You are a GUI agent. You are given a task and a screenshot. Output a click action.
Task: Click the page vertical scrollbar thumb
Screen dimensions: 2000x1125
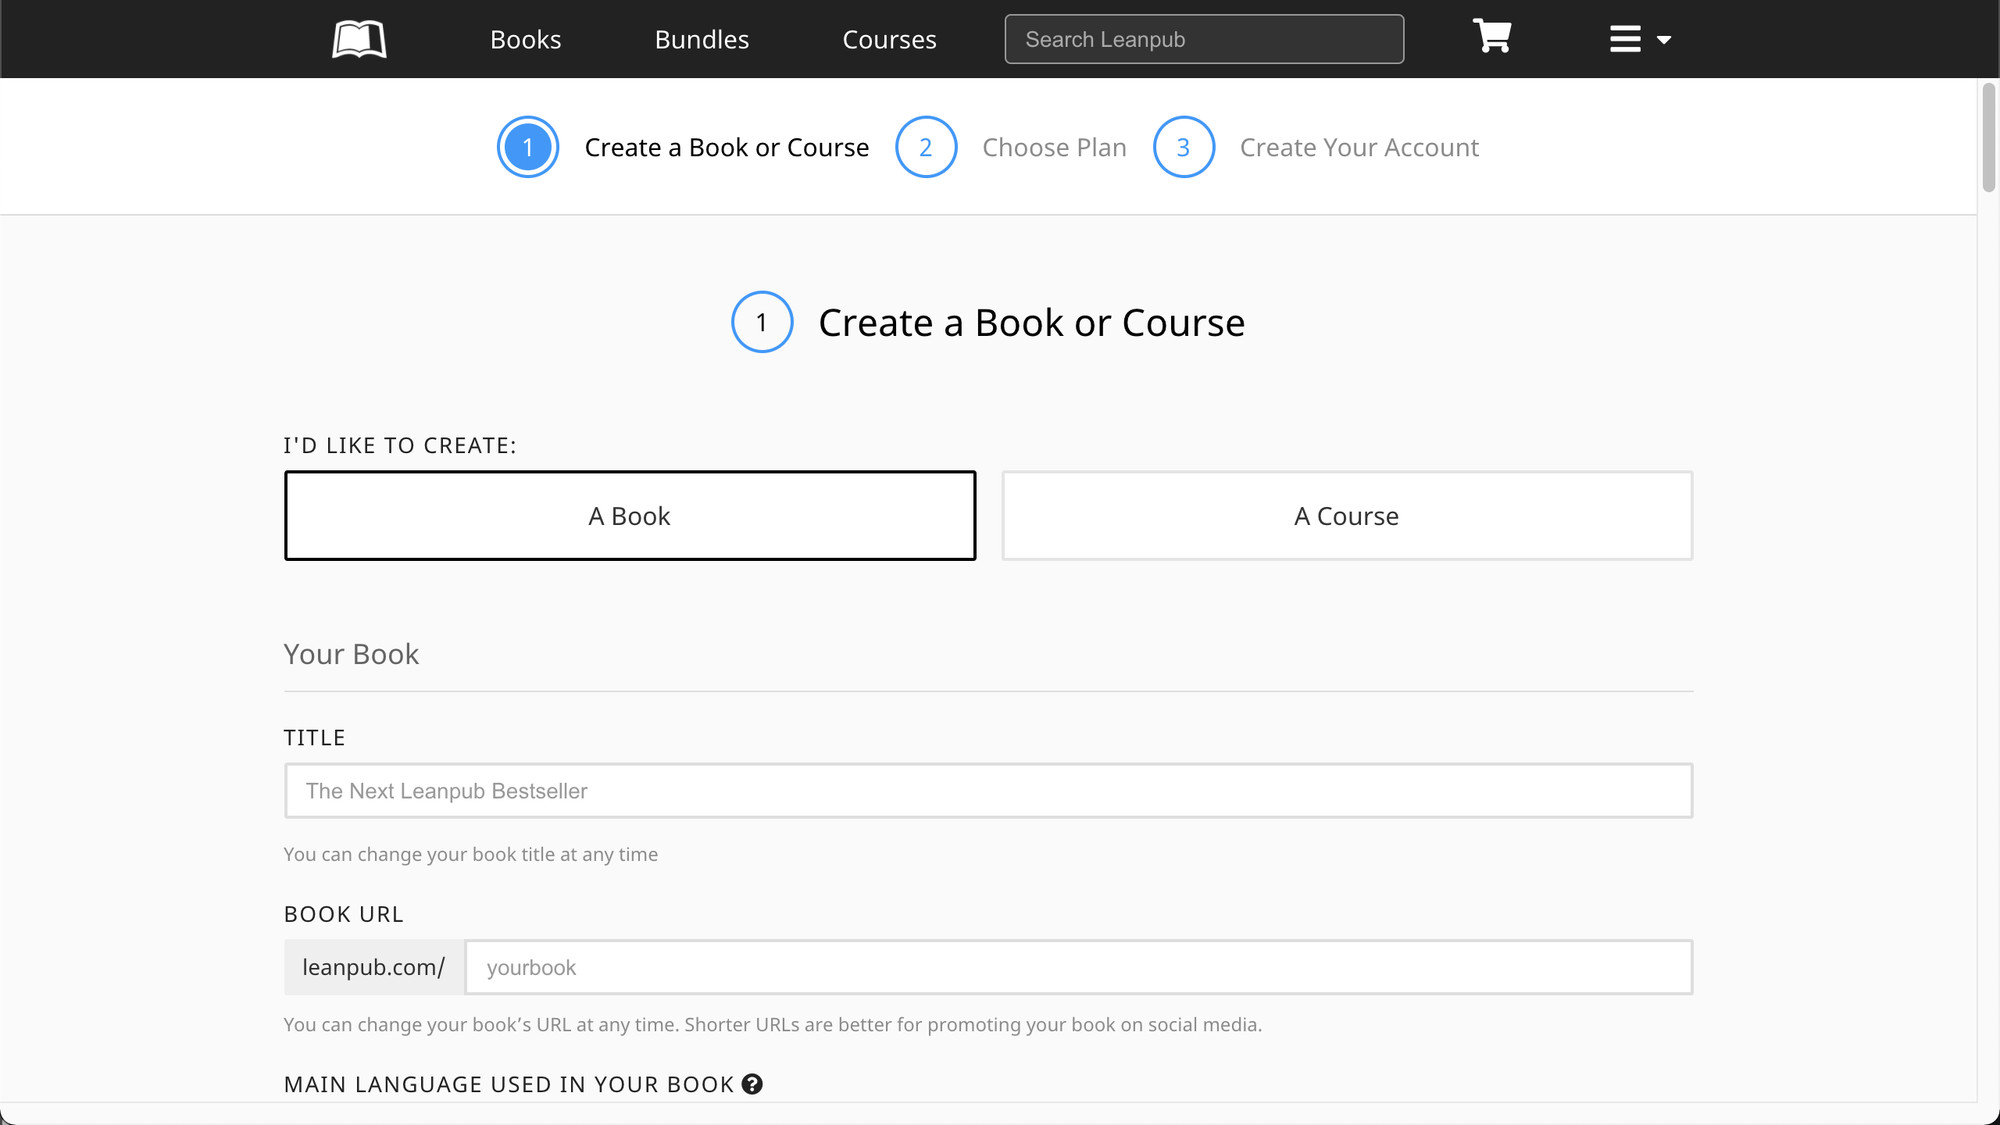click(x=1988, y=138)
